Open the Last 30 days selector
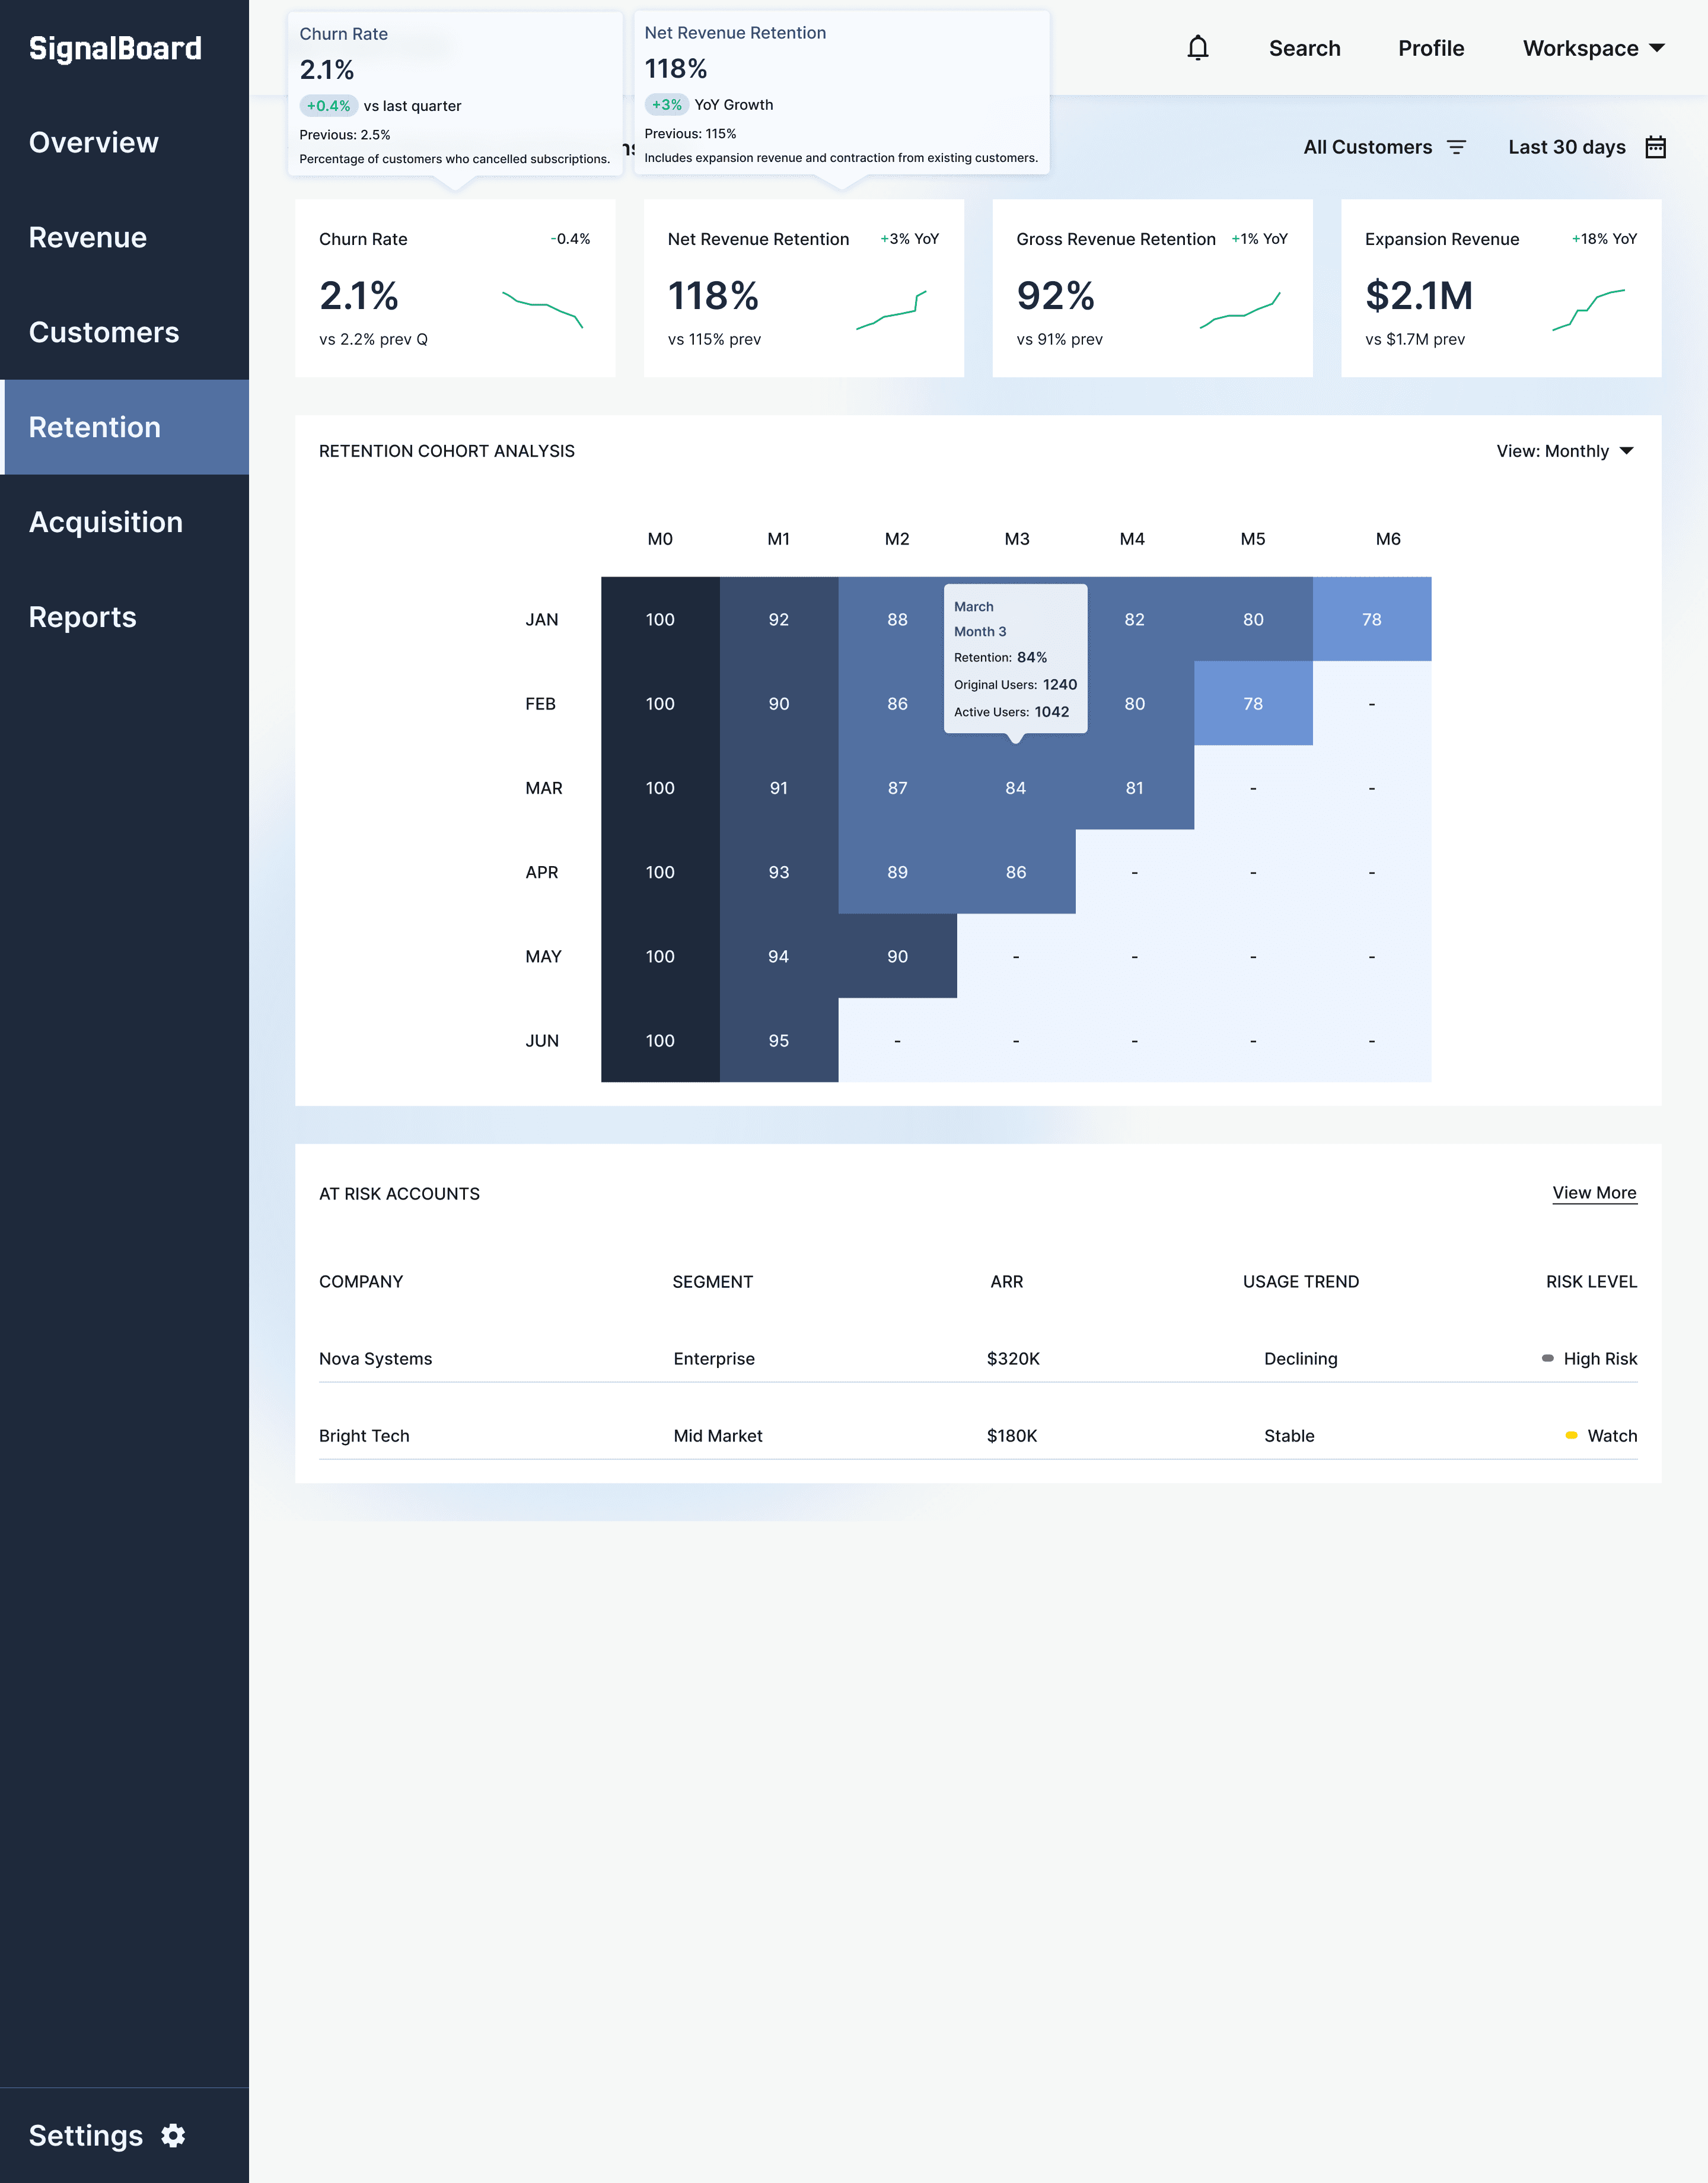This screenshot has width=1708, height=2183. (x=1566, y=147)
